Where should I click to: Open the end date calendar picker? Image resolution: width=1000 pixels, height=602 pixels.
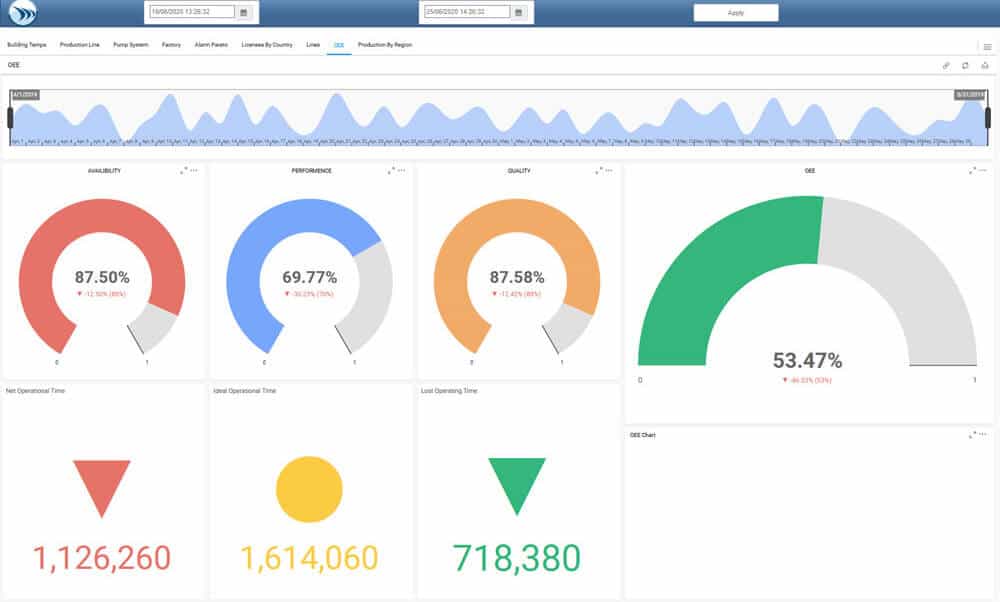click(x=518, y=12)
